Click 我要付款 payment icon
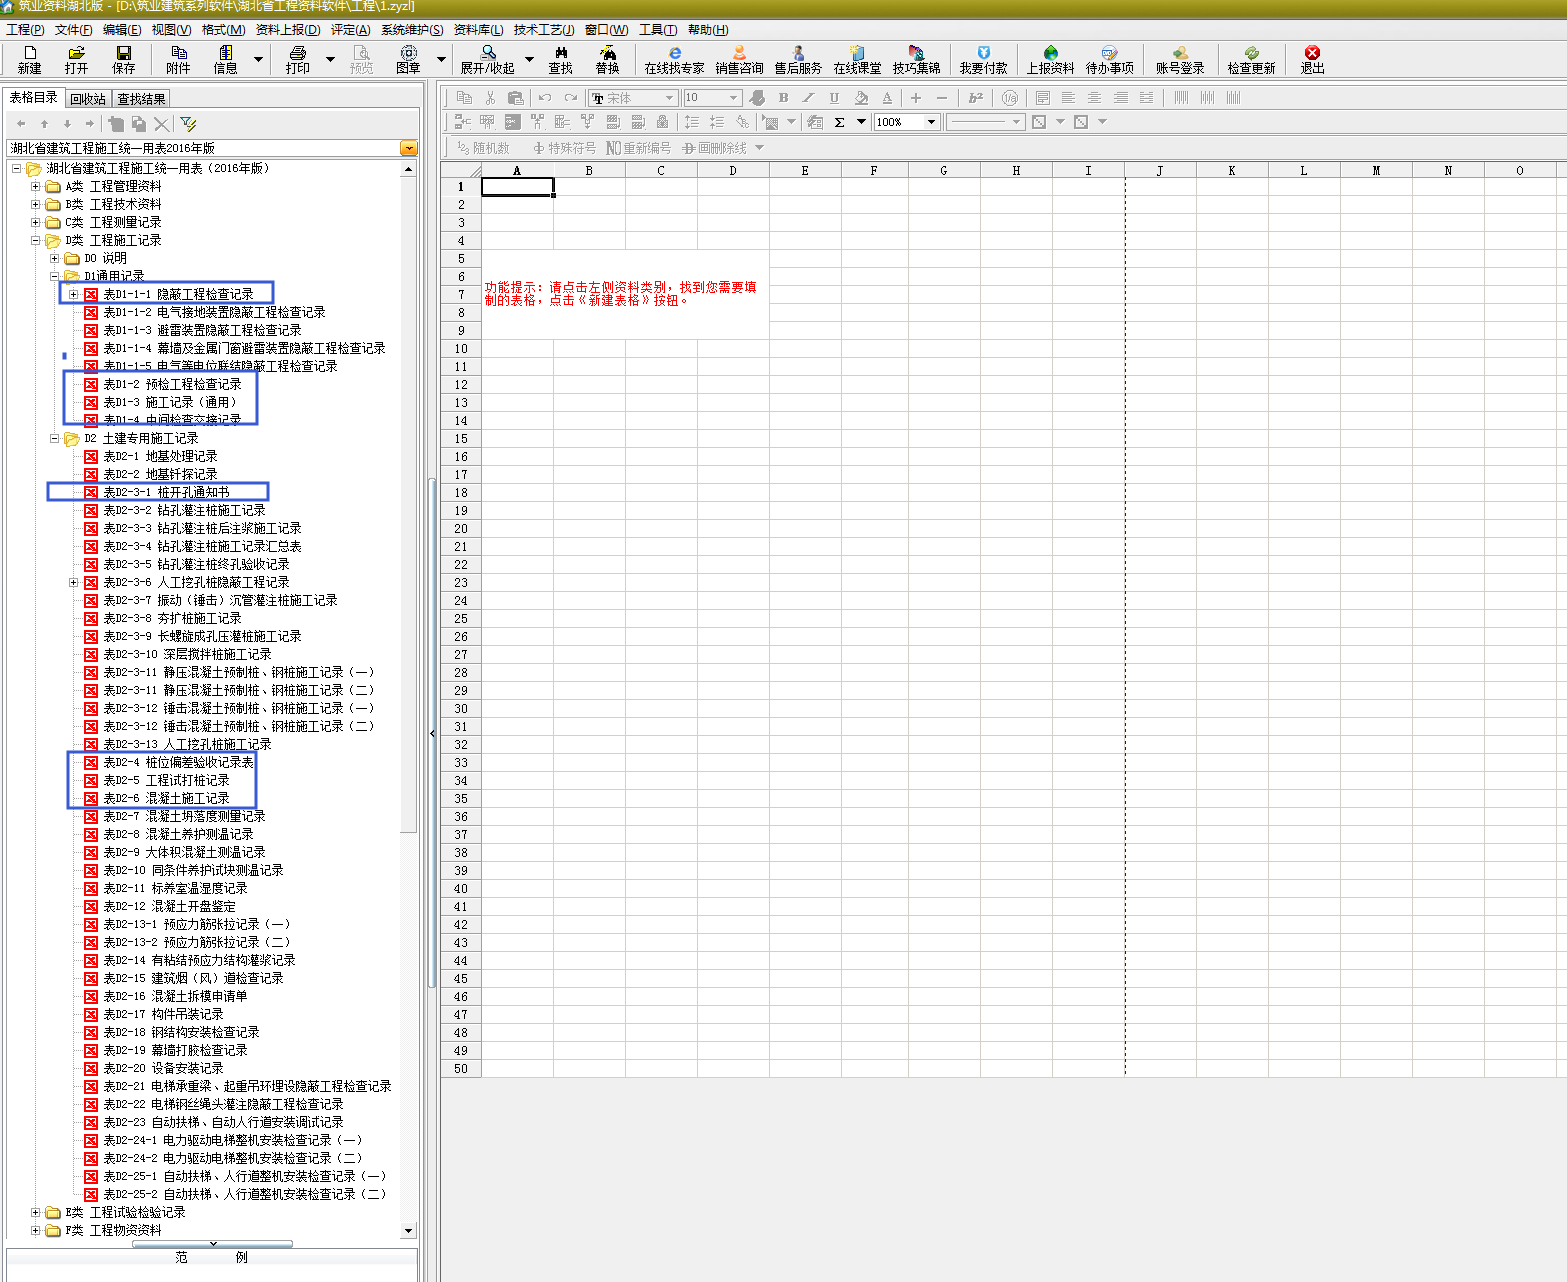Screen dimensions: 1567x1282 coord(984,59)
